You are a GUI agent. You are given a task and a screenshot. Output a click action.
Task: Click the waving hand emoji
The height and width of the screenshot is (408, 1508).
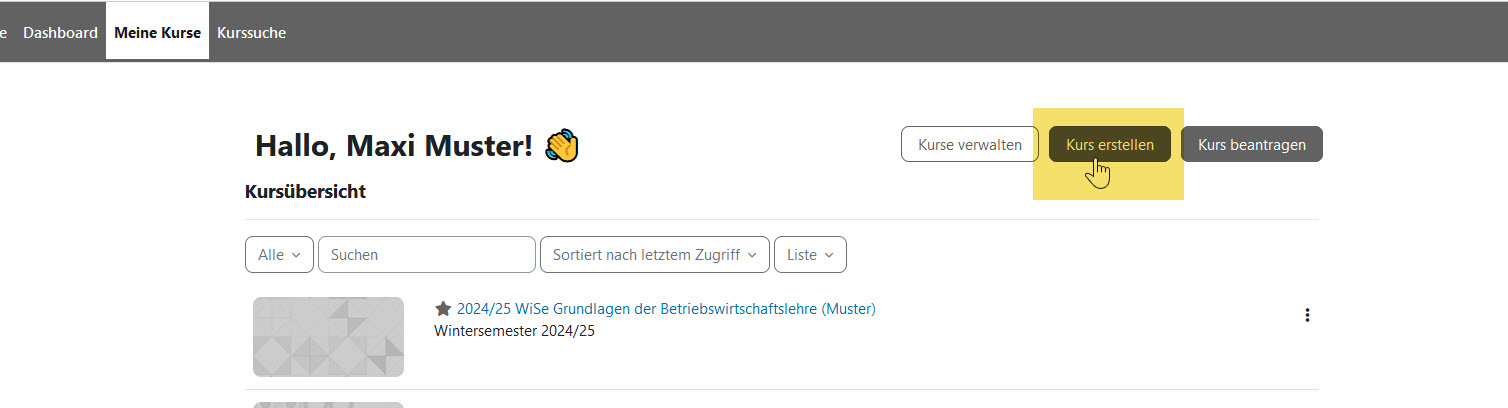(562, 146)
